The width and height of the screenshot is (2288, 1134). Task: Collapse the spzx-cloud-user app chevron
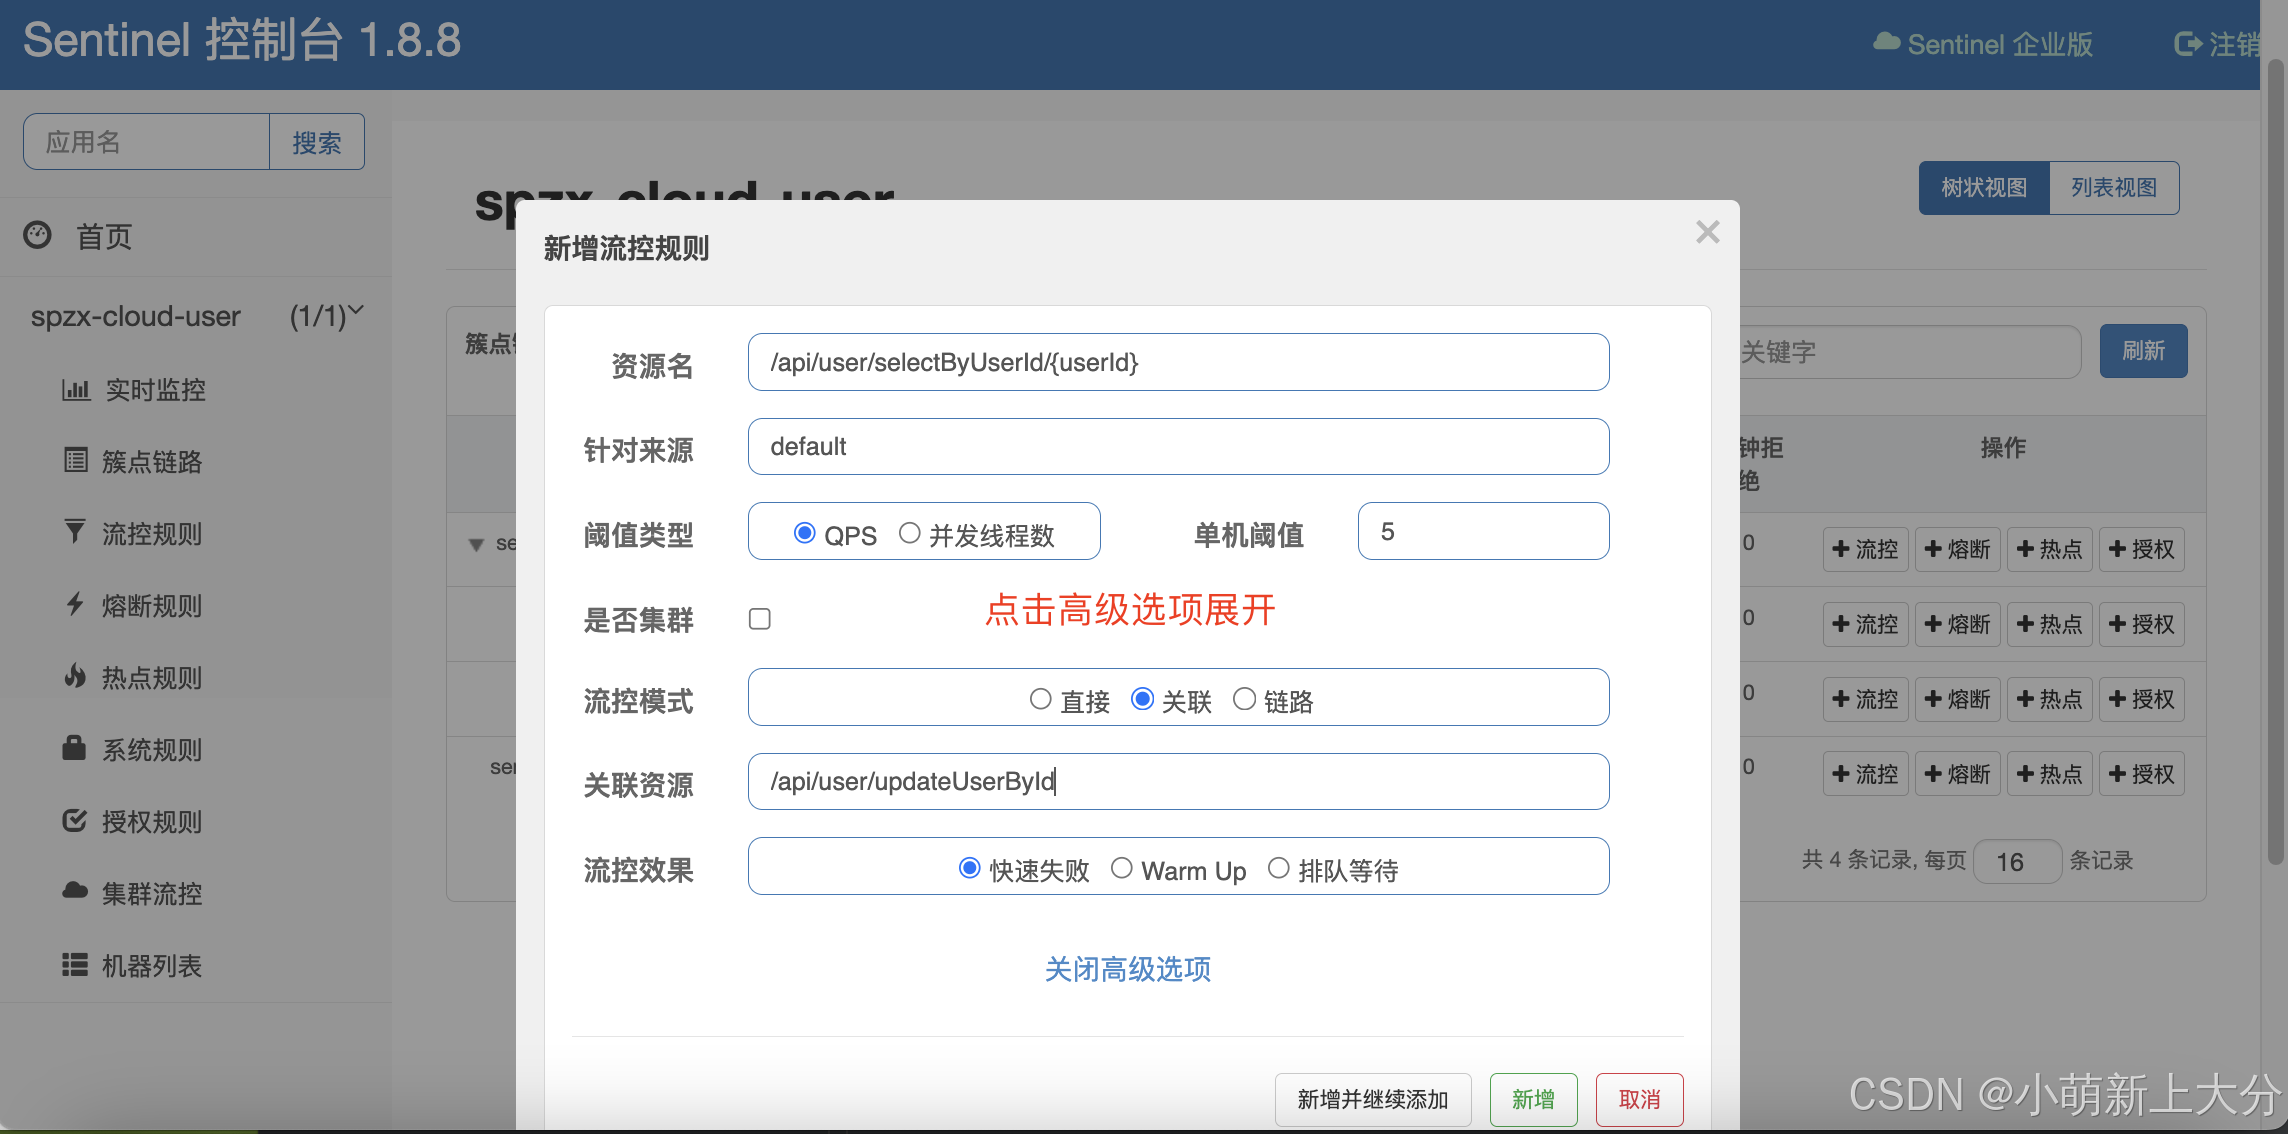[356, 311]
